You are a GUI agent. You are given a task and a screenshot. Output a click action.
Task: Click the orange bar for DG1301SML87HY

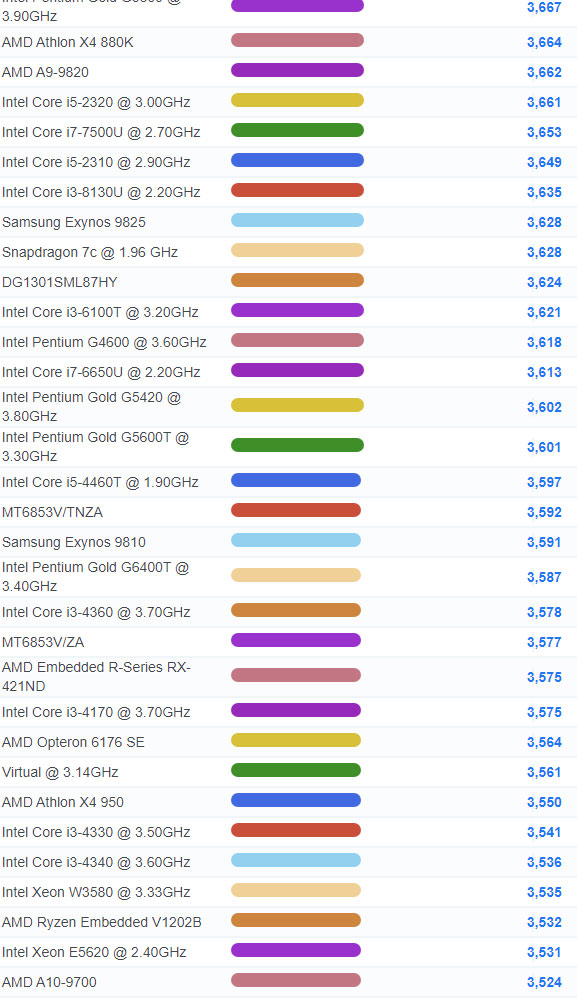pos(297,280)
